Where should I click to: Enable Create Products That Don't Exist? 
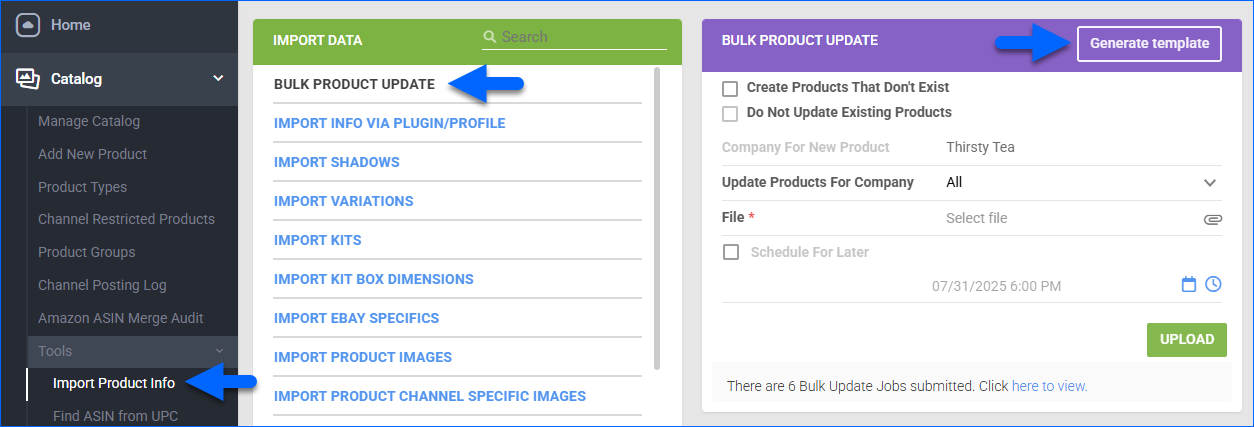tap(730, 88)
